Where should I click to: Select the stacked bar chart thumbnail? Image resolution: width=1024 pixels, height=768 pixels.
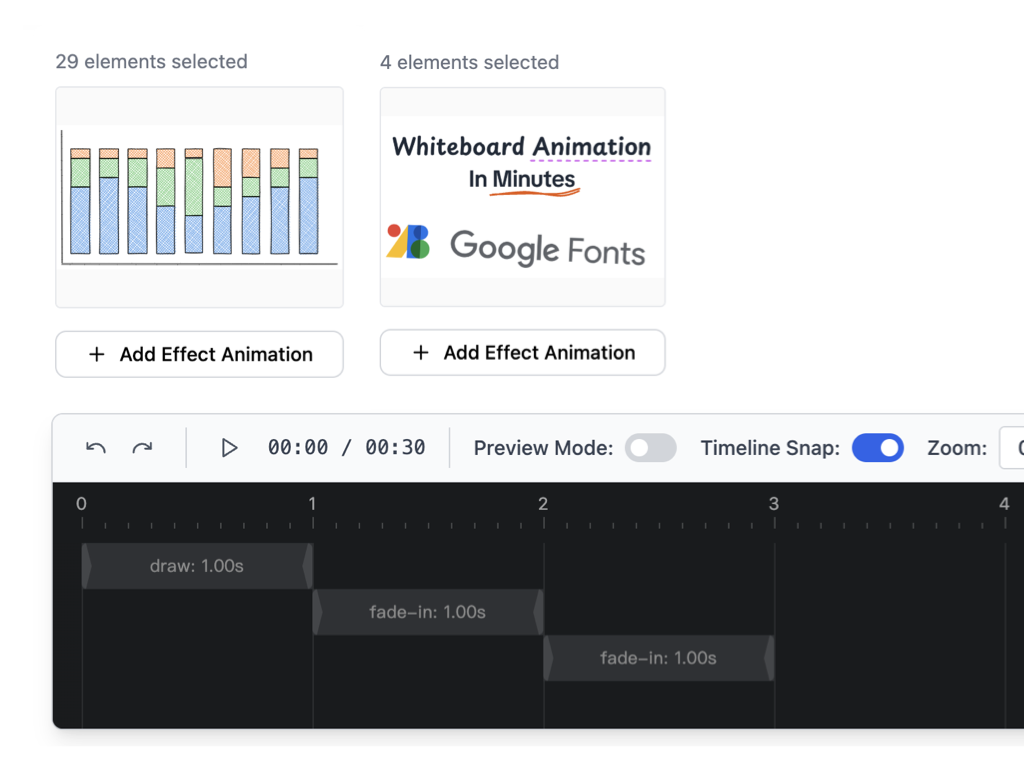pyautogui.click(x=199, y=197)
